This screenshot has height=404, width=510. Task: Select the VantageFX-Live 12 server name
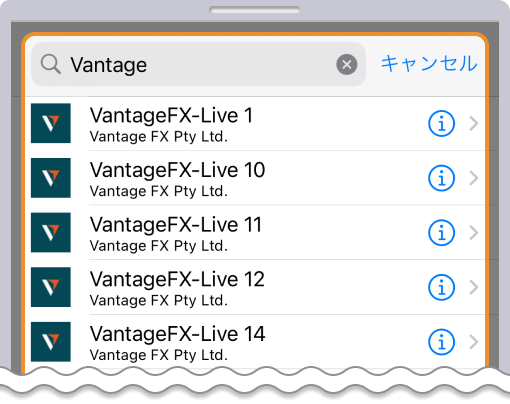point(177,279)
